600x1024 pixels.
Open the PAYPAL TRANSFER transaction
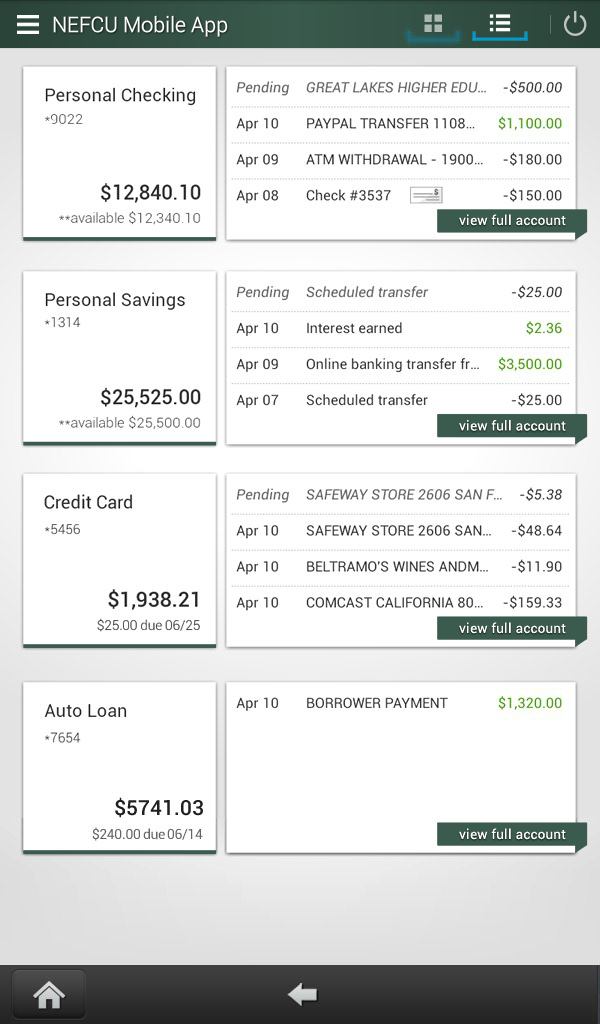point(400,123)
